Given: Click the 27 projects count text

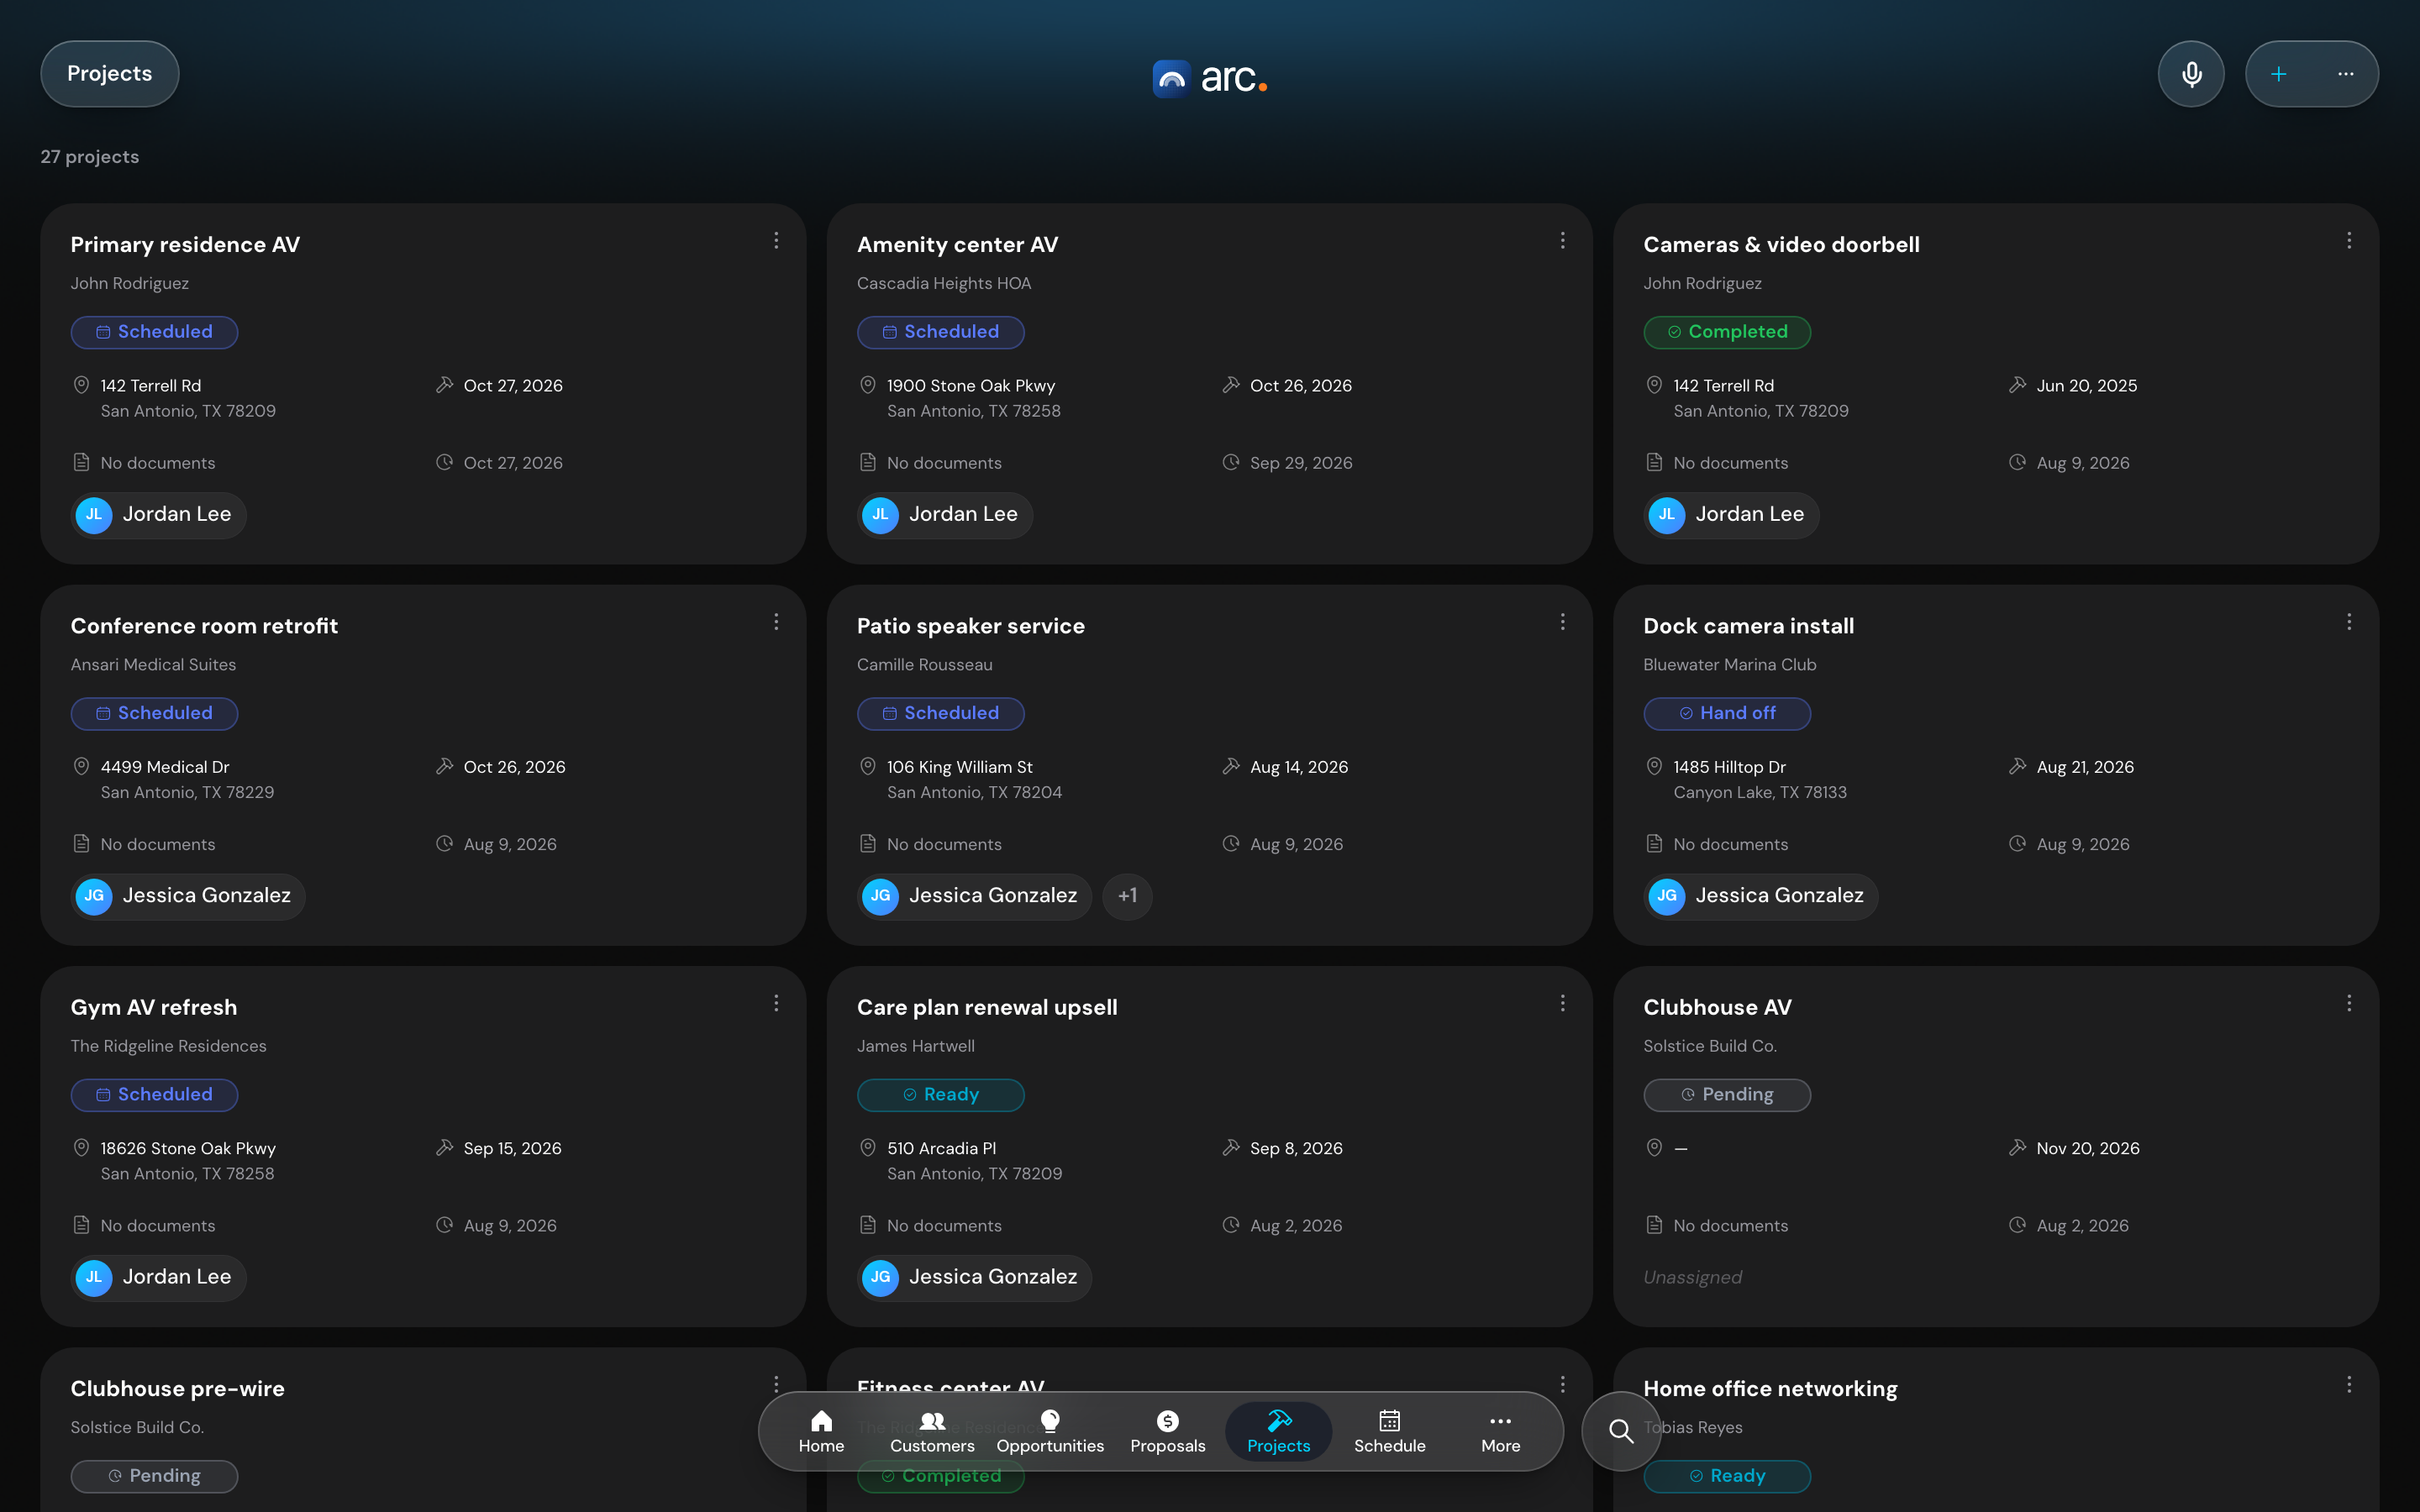Looking at the screenshot, I should pyautogui.click(x=90, y=157).
